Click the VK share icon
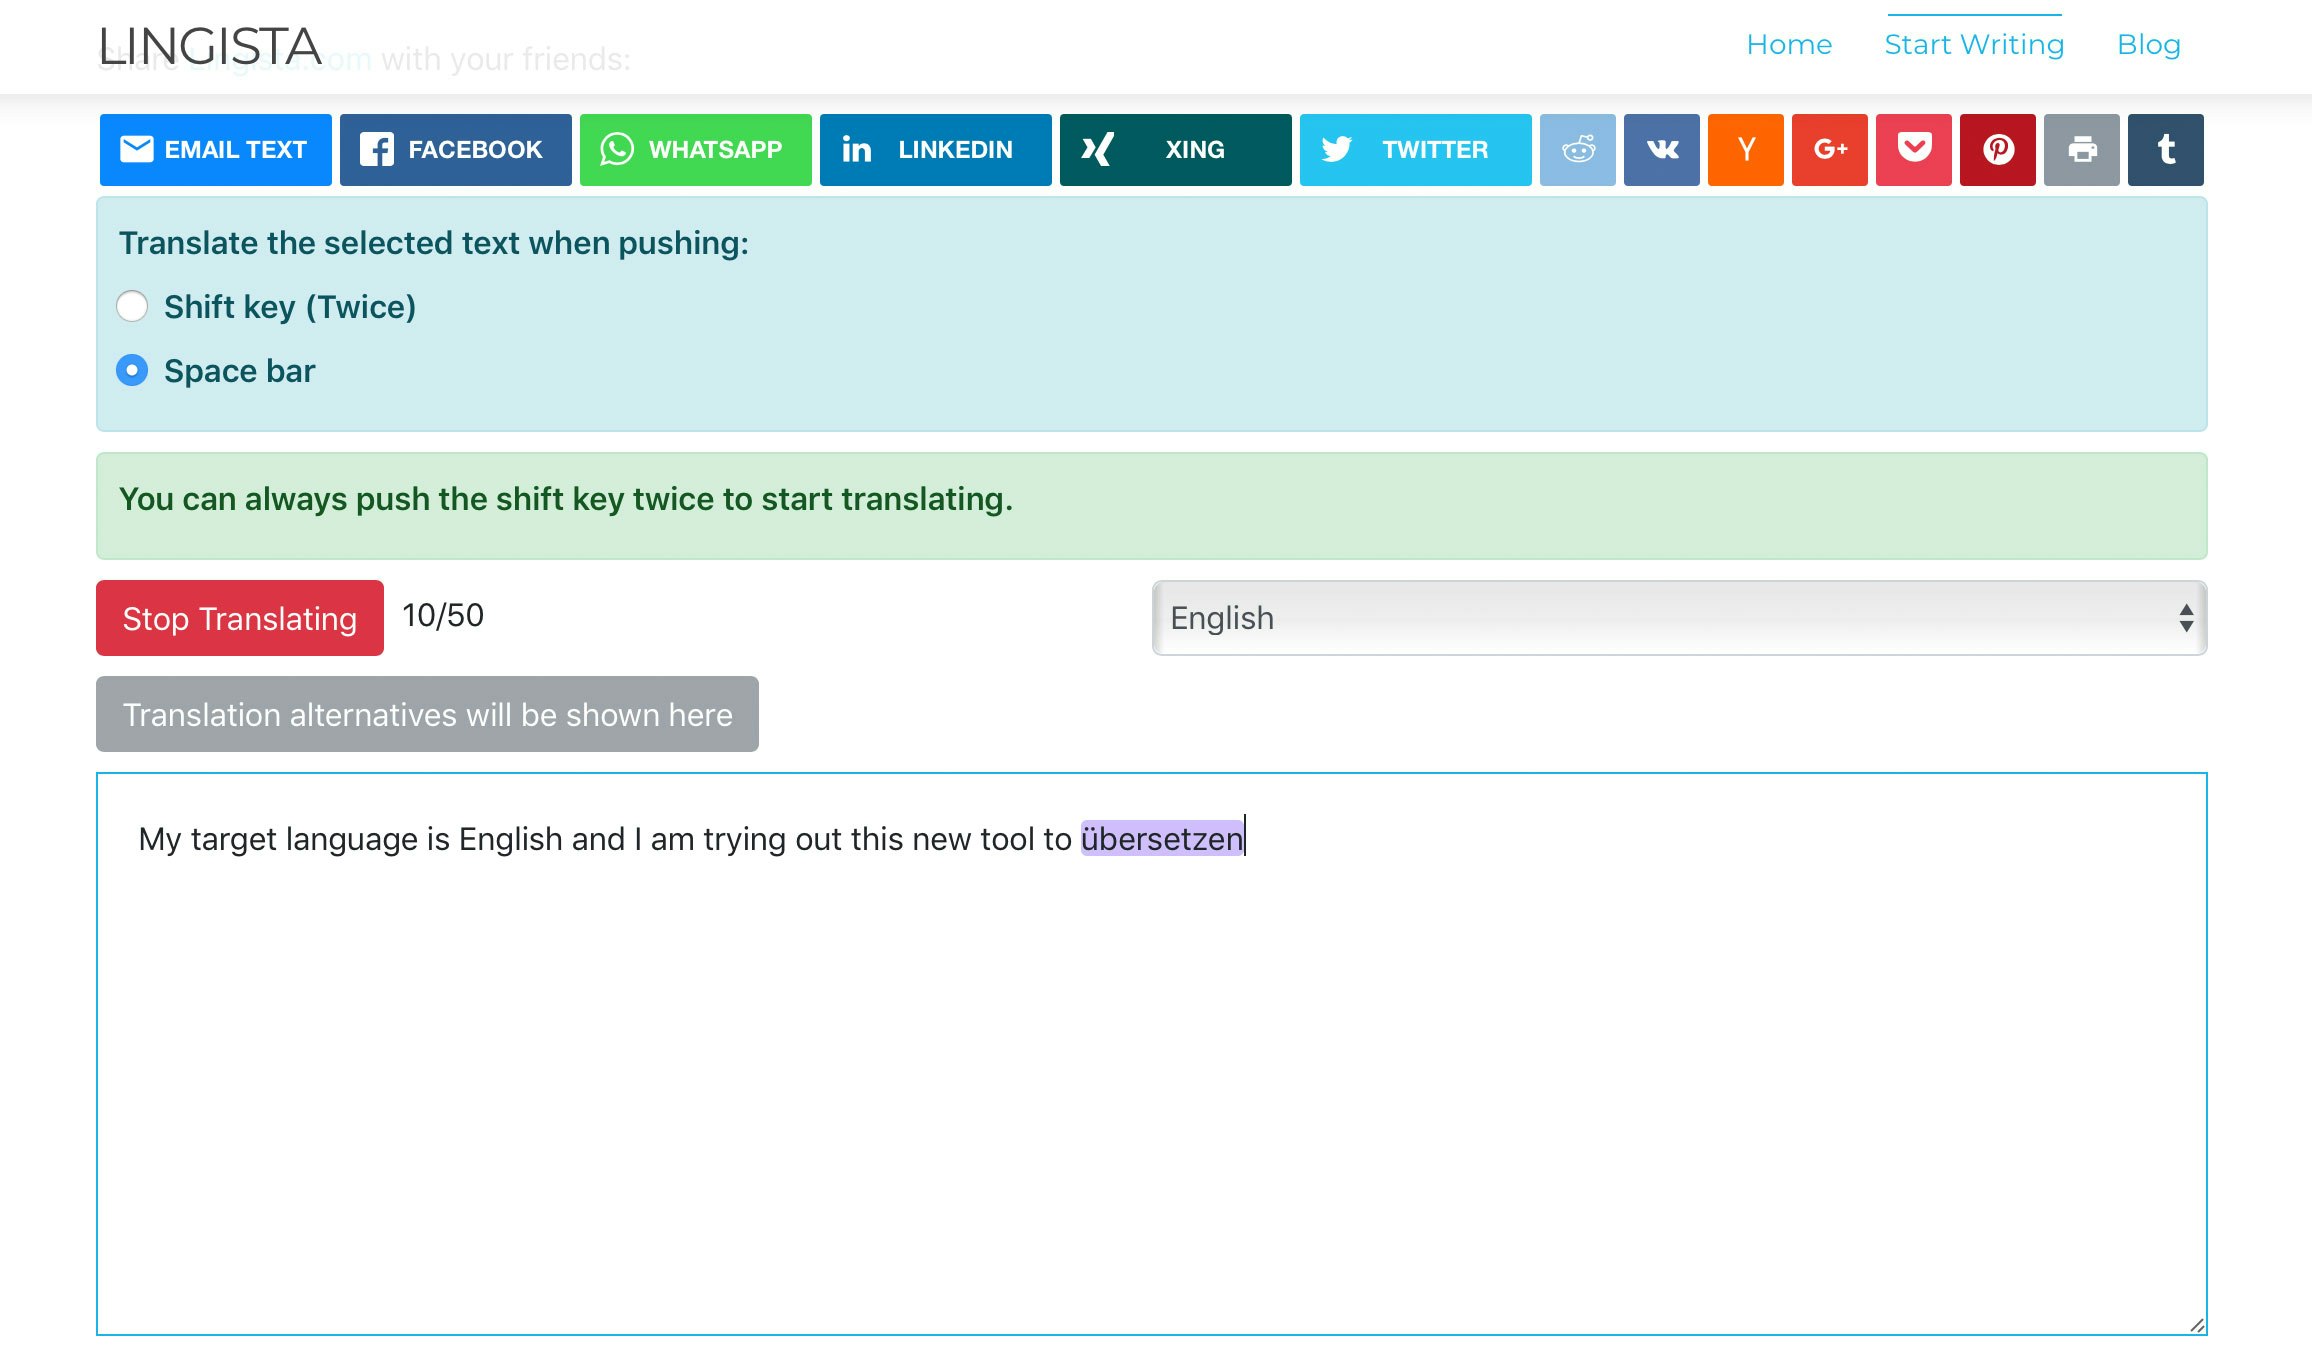The width and height of the screenshot is (2312, 1370). pos(1661,150)
